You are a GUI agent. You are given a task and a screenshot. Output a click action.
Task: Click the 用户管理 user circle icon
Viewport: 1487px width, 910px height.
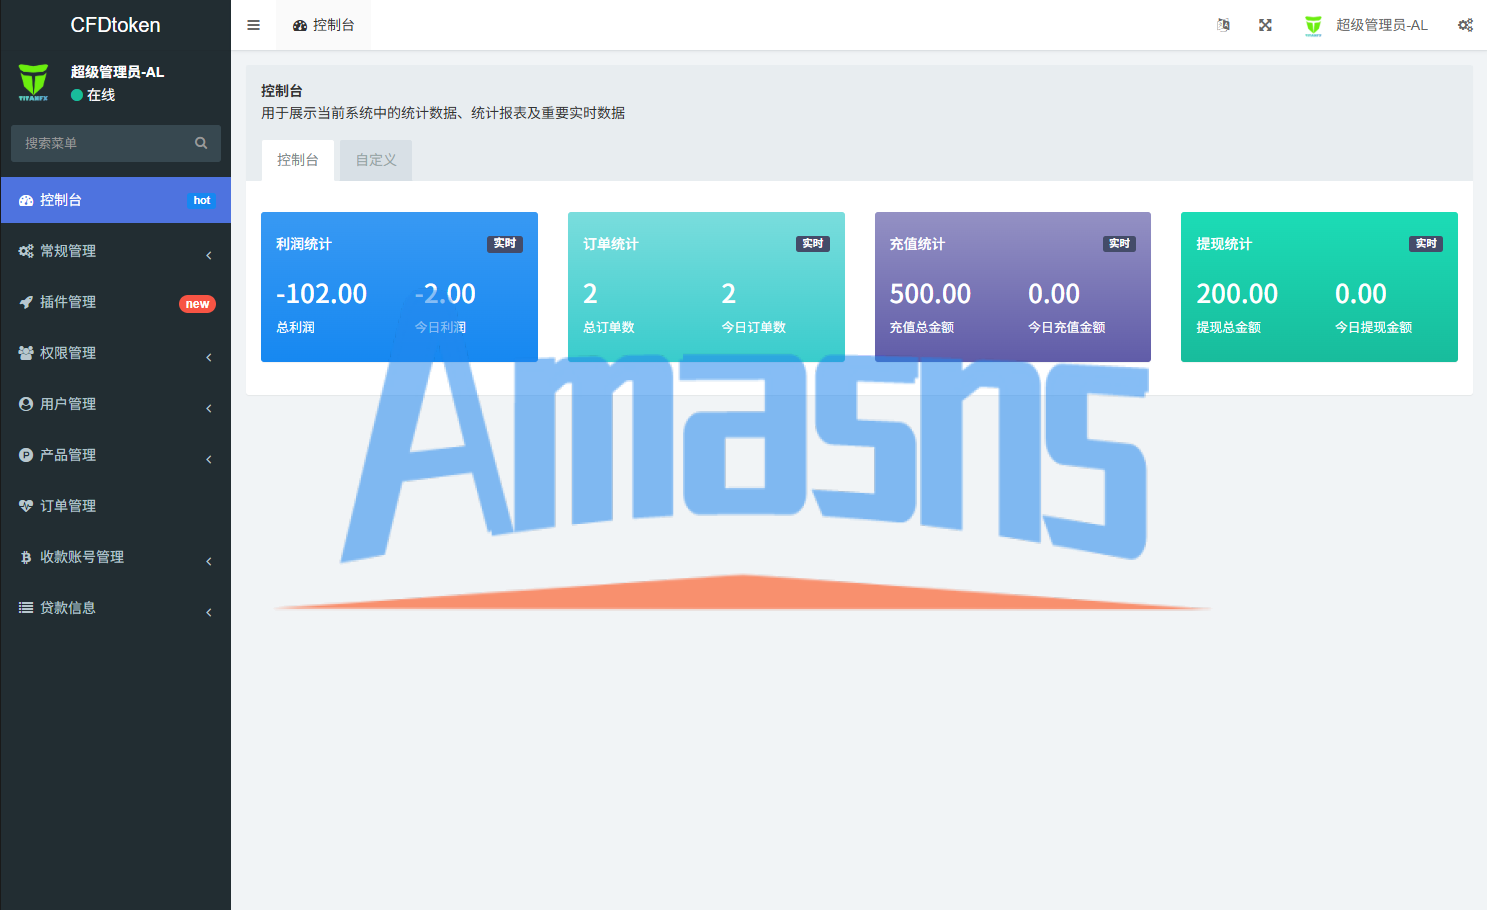[x=26, y=404]
